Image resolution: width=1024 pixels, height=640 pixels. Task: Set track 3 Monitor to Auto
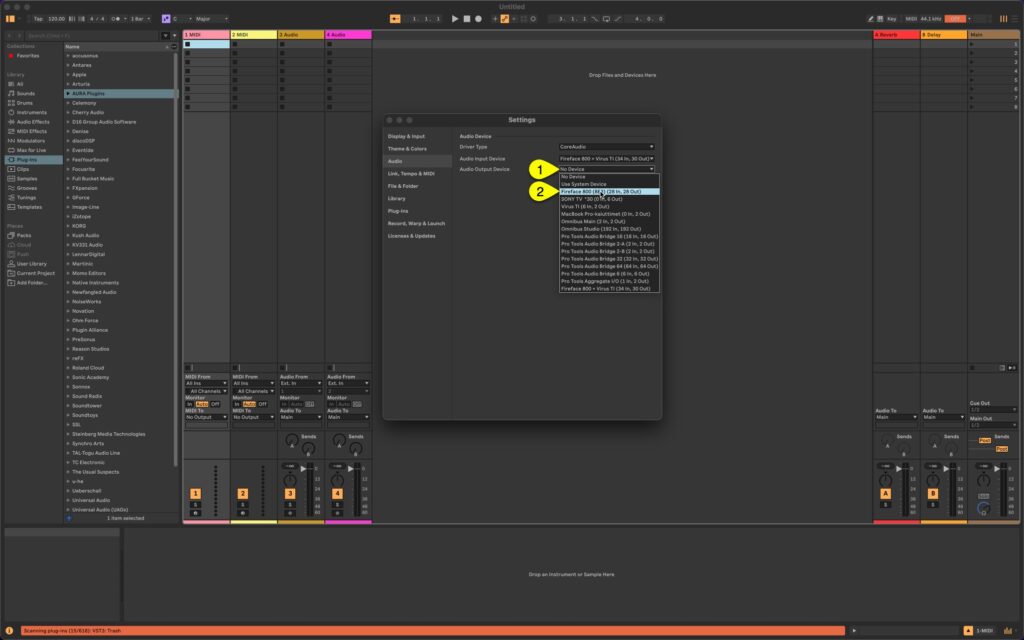297,403
